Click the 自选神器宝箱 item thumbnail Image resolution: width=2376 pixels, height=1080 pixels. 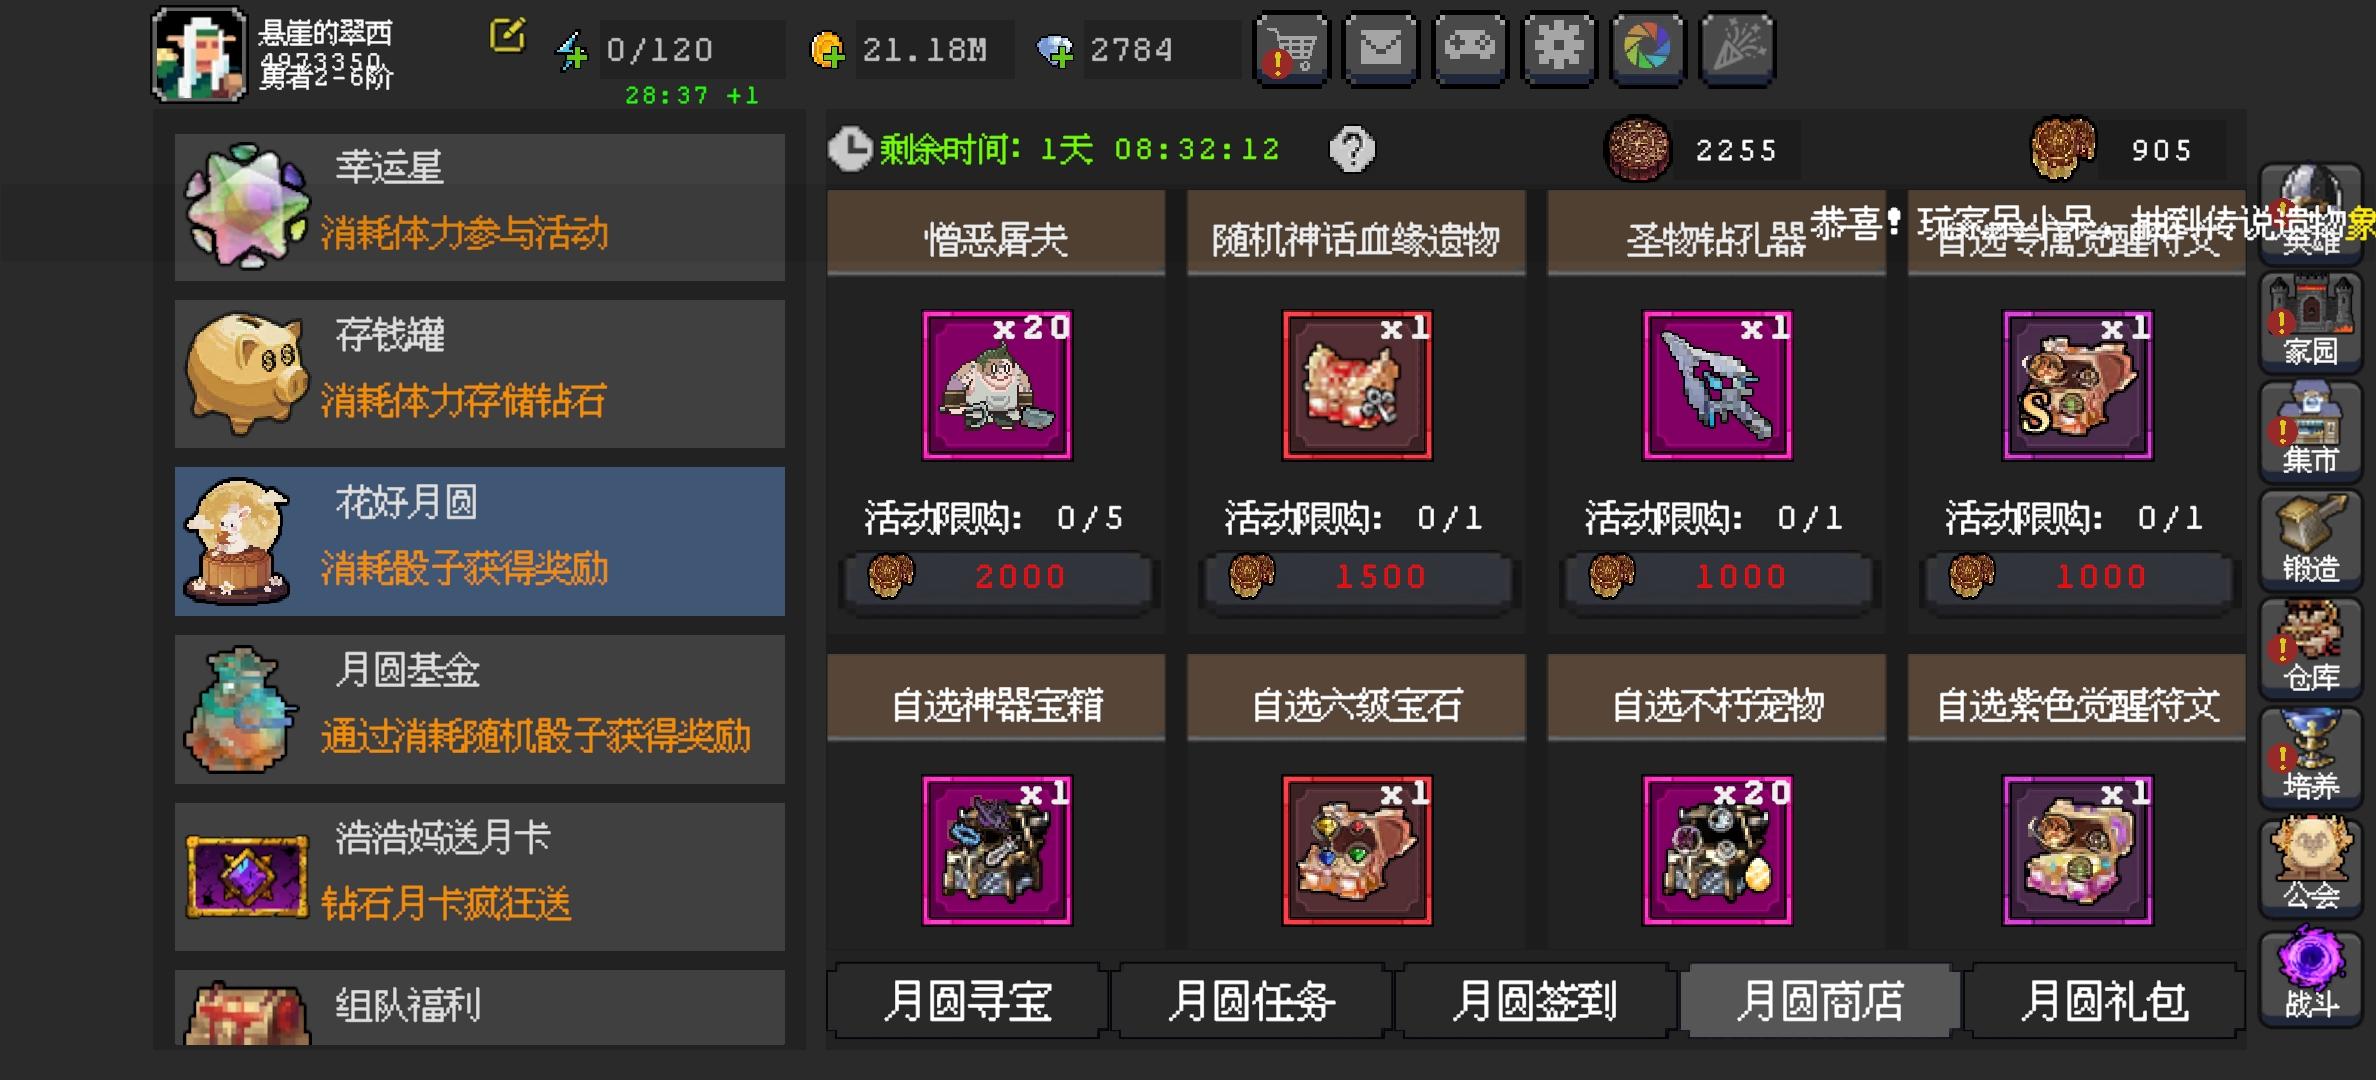[997, 850]
